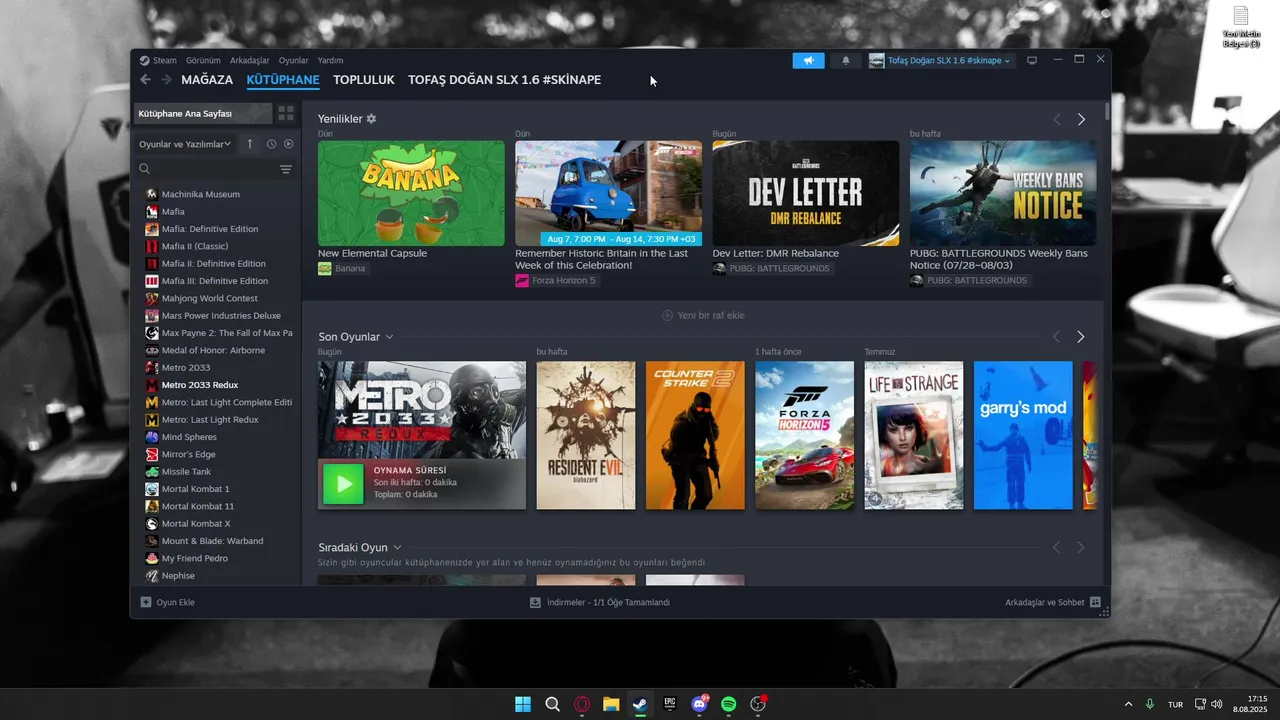1280x720 pixels.
Task: Open the Dev Letter DMR Rebalance thumbnail
Action: click(x=806, y=193)
